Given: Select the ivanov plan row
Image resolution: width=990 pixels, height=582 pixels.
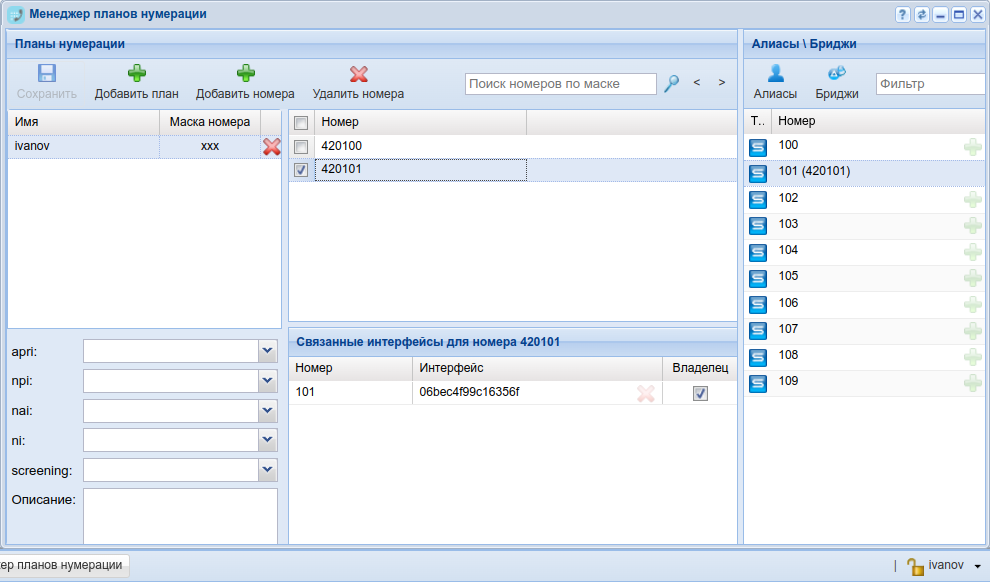Looking at the screenshot, I should [145, 146].
